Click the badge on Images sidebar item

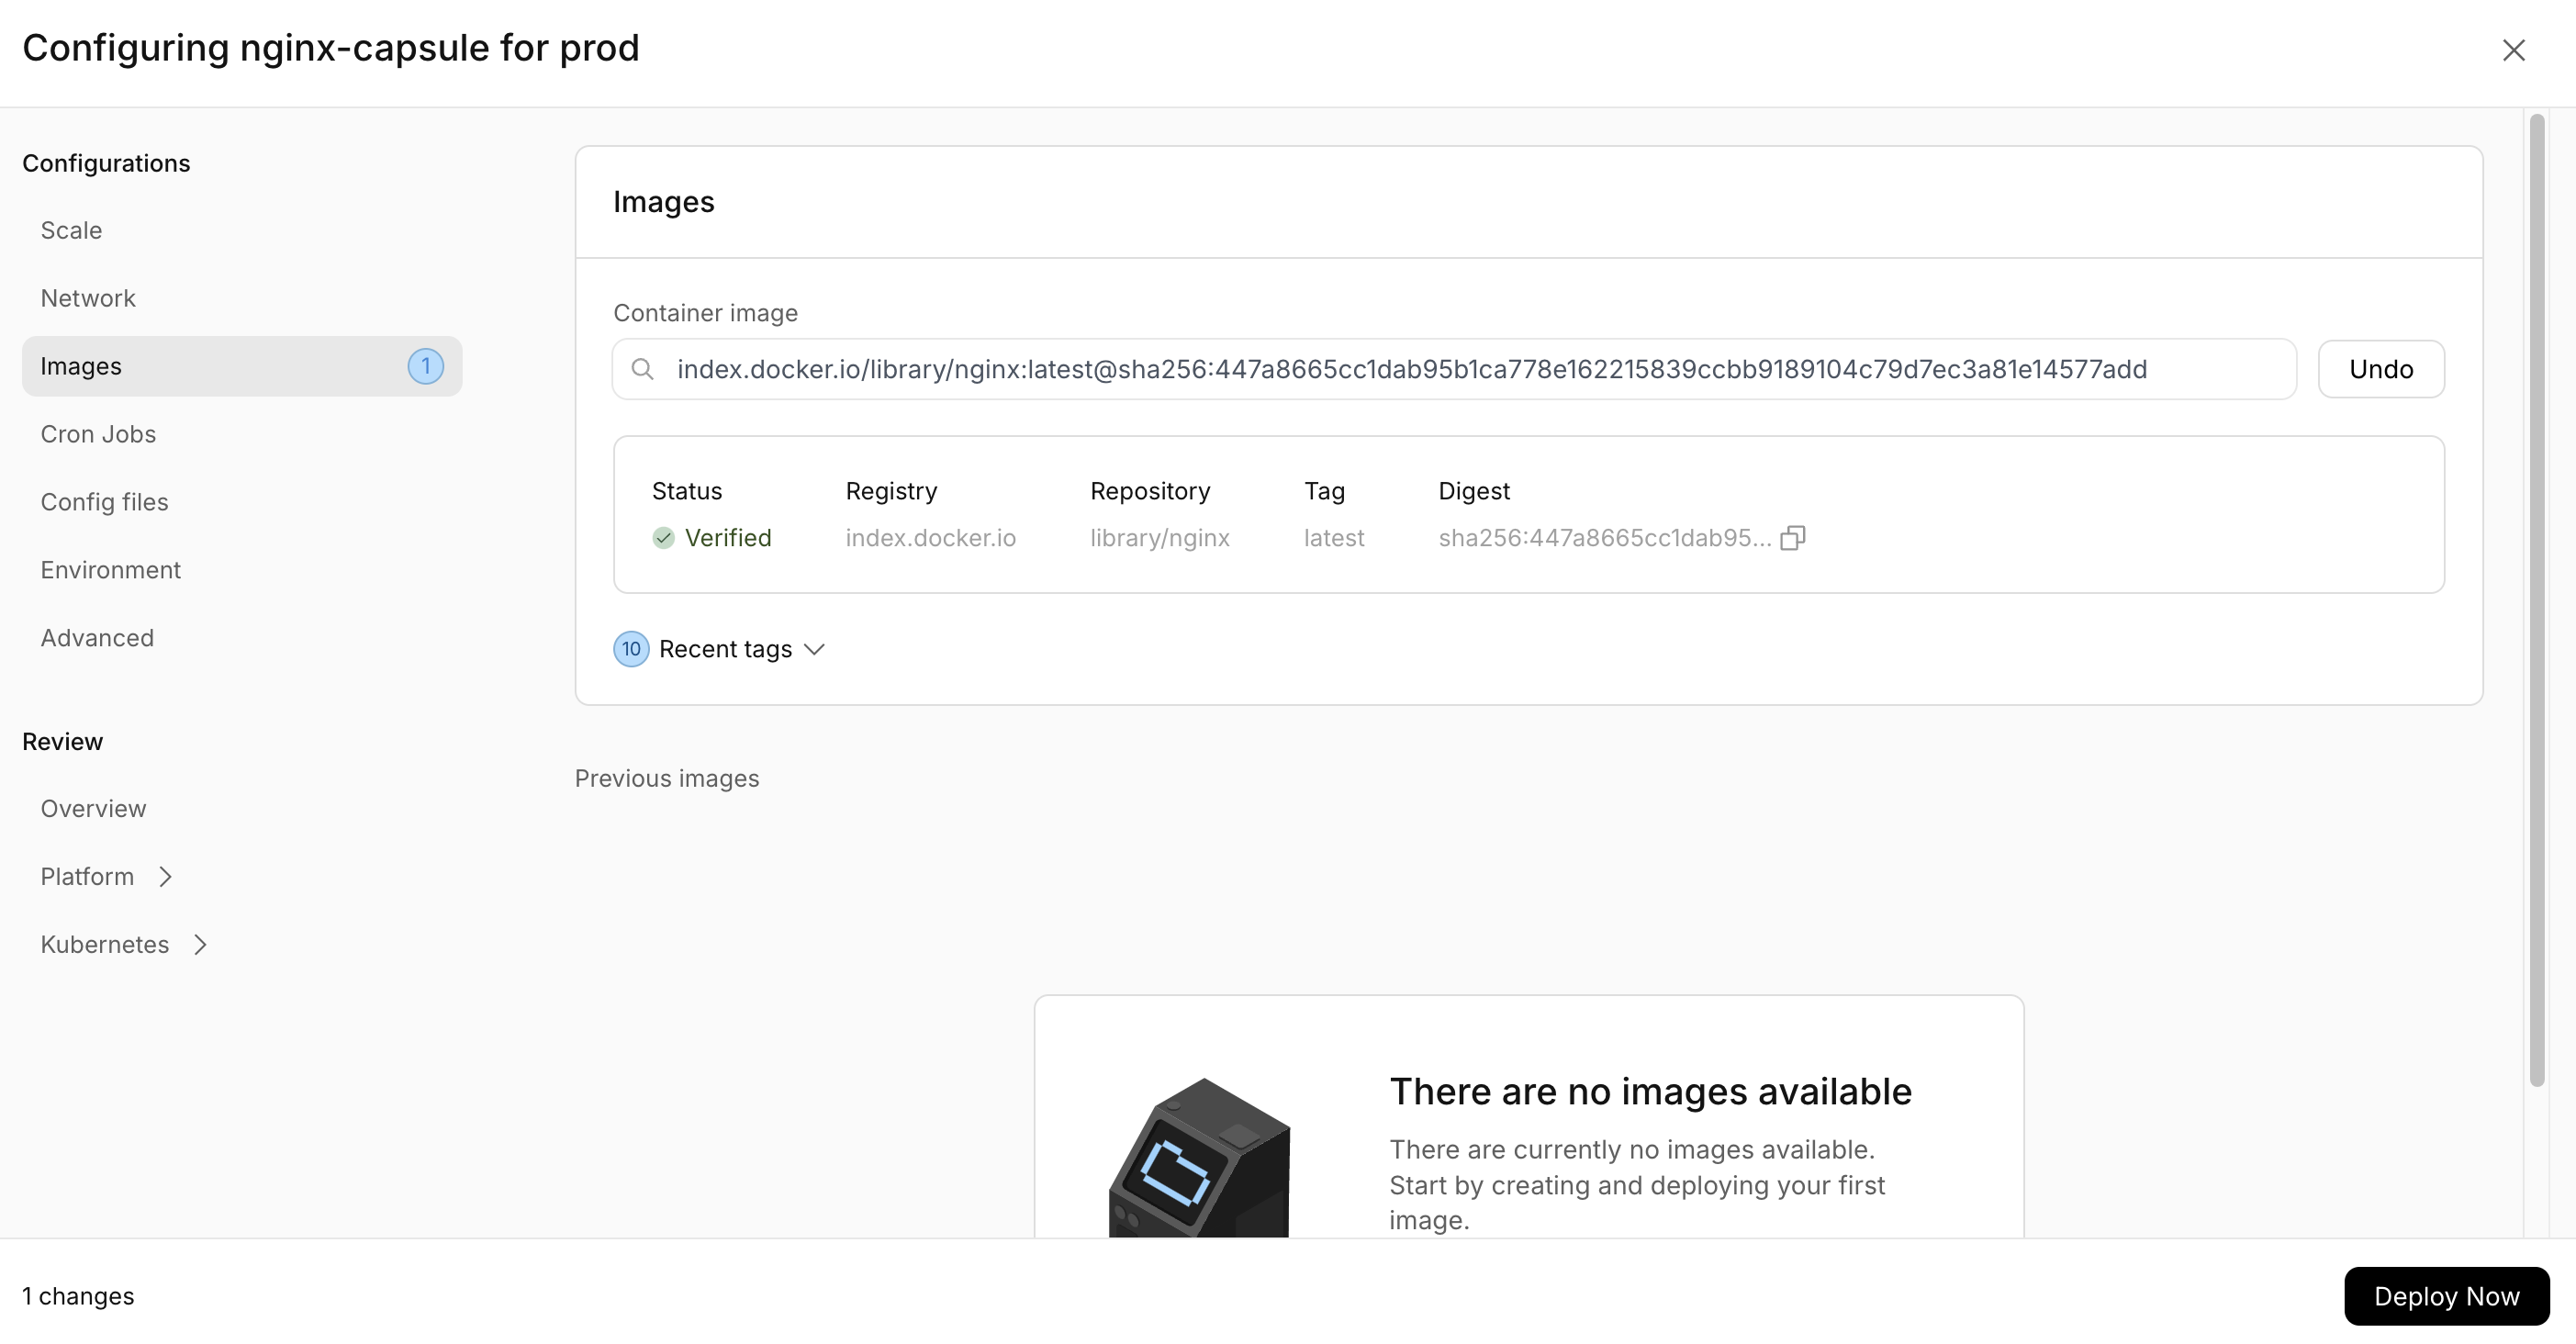[425, 366]
